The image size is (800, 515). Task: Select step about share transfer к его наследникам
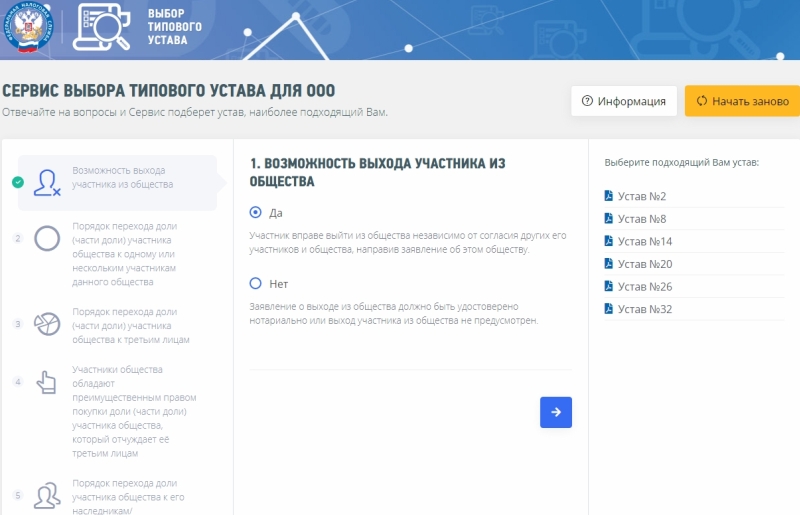pyautogui.click(x=128, y=497)
